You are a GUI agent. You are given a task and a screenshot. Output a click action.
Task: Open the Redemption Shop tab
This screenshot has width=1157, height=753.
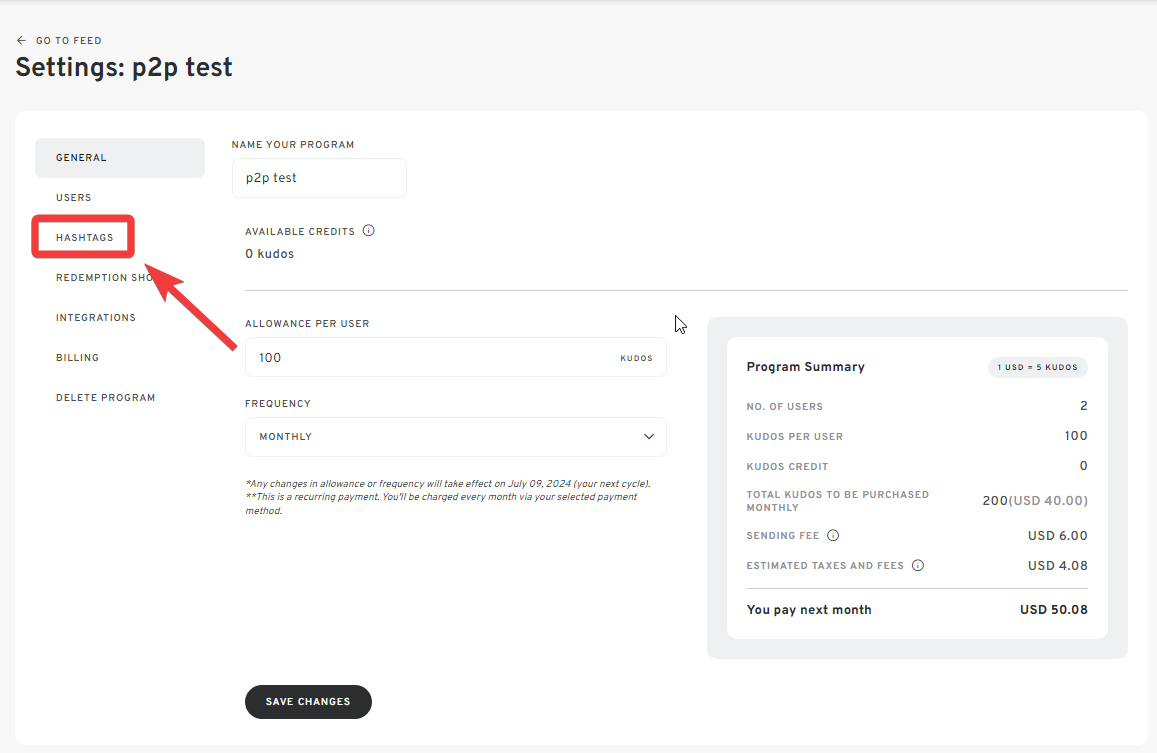click(x=104, y=278)
